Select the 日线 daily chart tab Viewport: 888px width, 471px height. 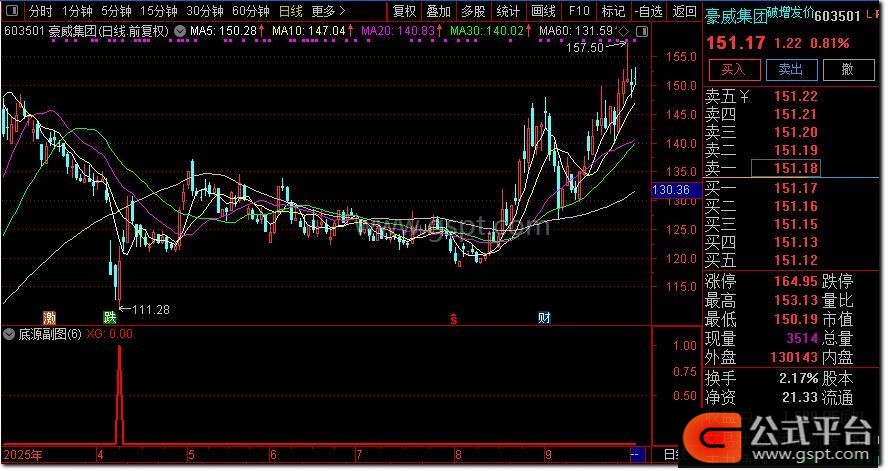[x=291, y=12]
